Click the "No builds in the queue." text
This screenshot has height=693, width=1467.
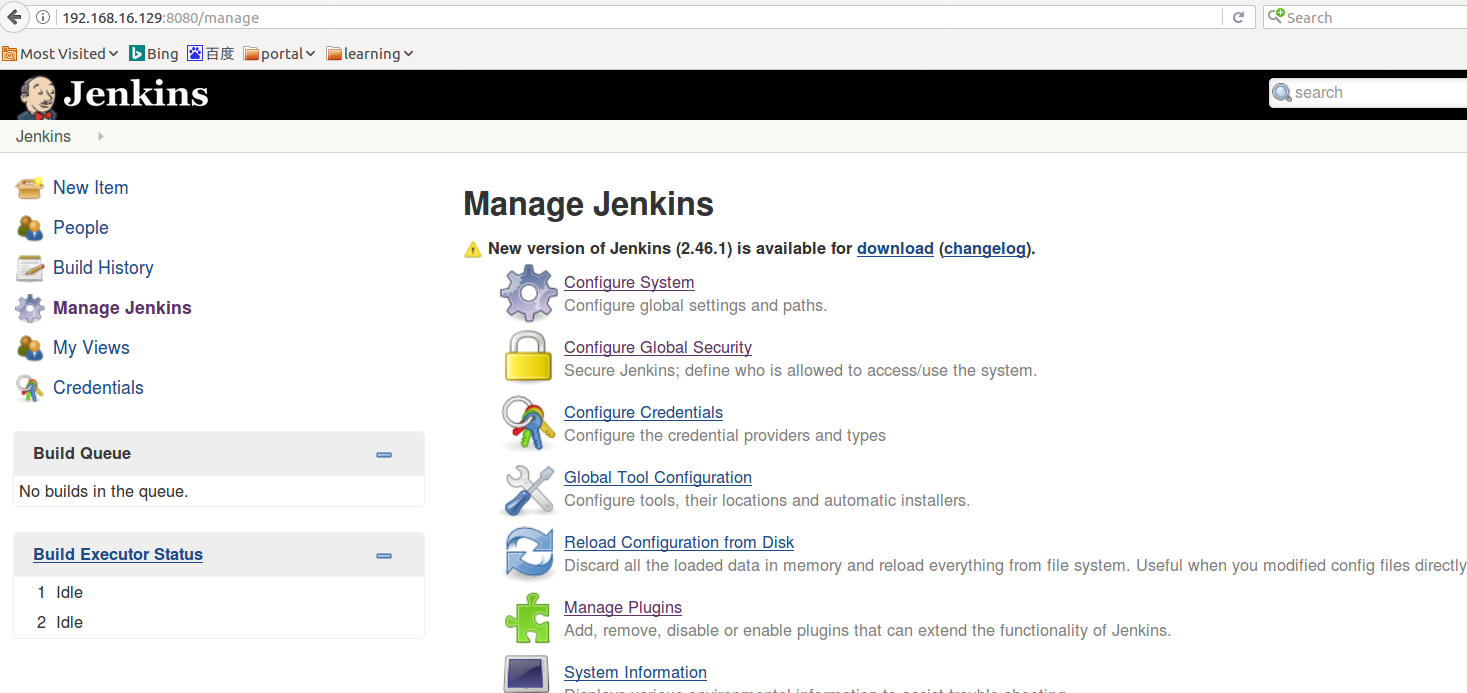(x=104, y=492)
